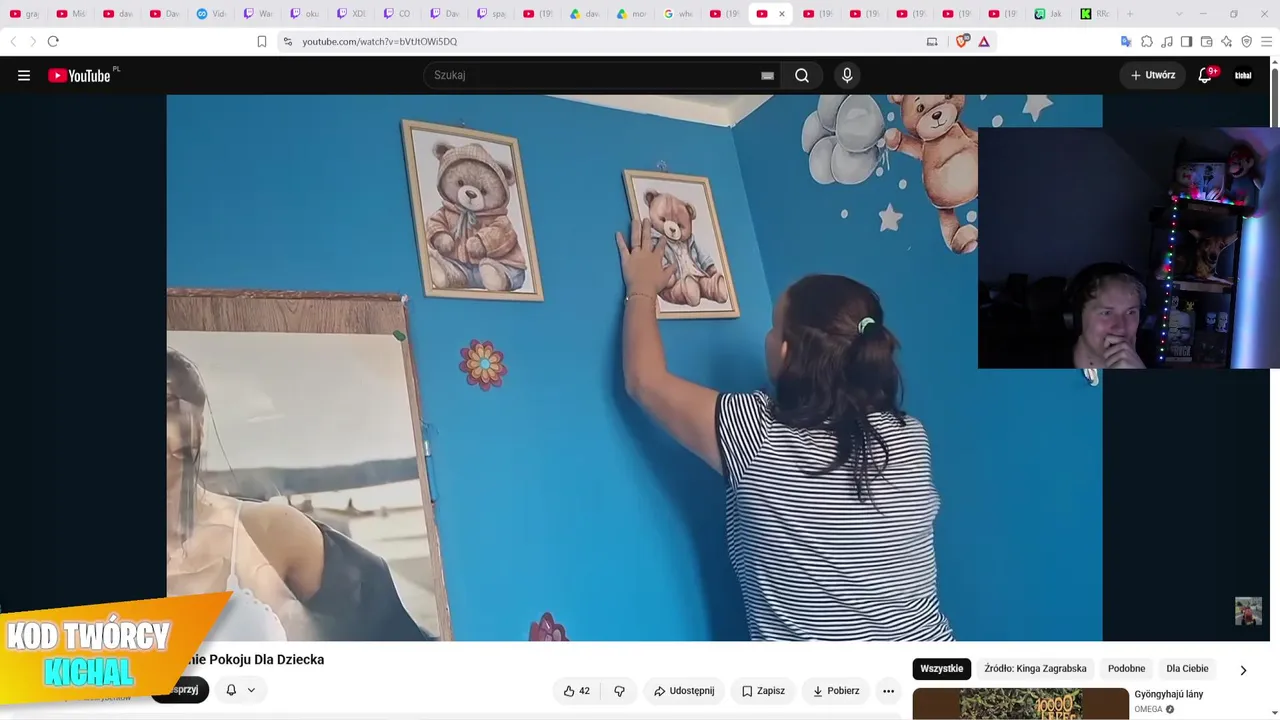Click the address bar URL
The width and height of the screenshot is (1280, 720).
[x=380, y=41]
